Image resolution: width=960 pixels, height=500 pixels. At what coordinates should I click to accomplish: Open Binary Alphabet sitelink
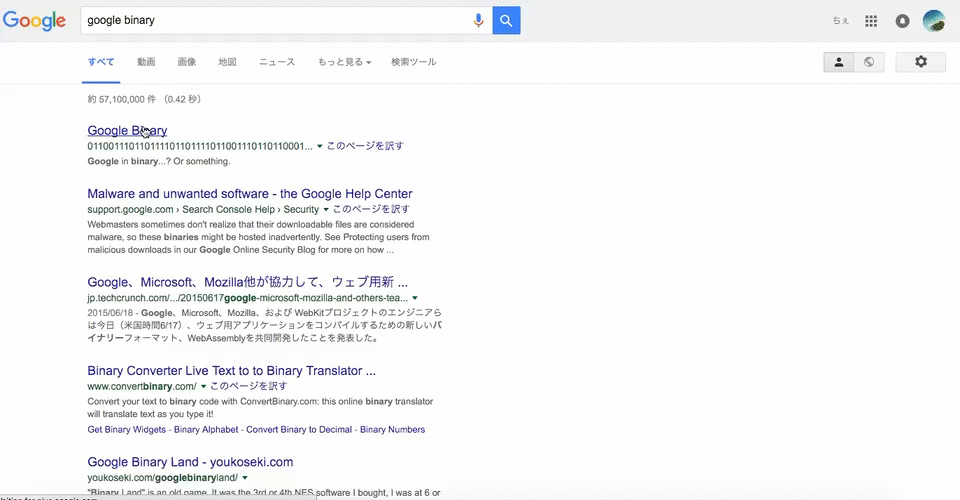pos(206,430)
